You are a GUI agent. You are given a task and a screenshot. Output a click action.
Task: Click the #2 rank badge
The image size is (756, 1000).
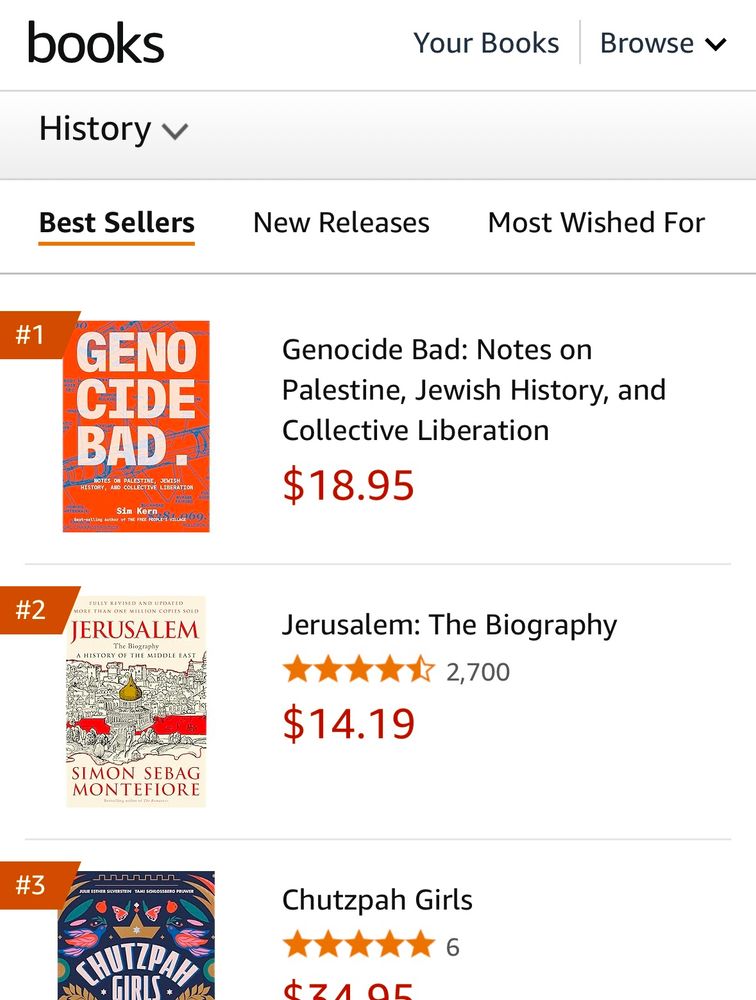tap(32, 609)
